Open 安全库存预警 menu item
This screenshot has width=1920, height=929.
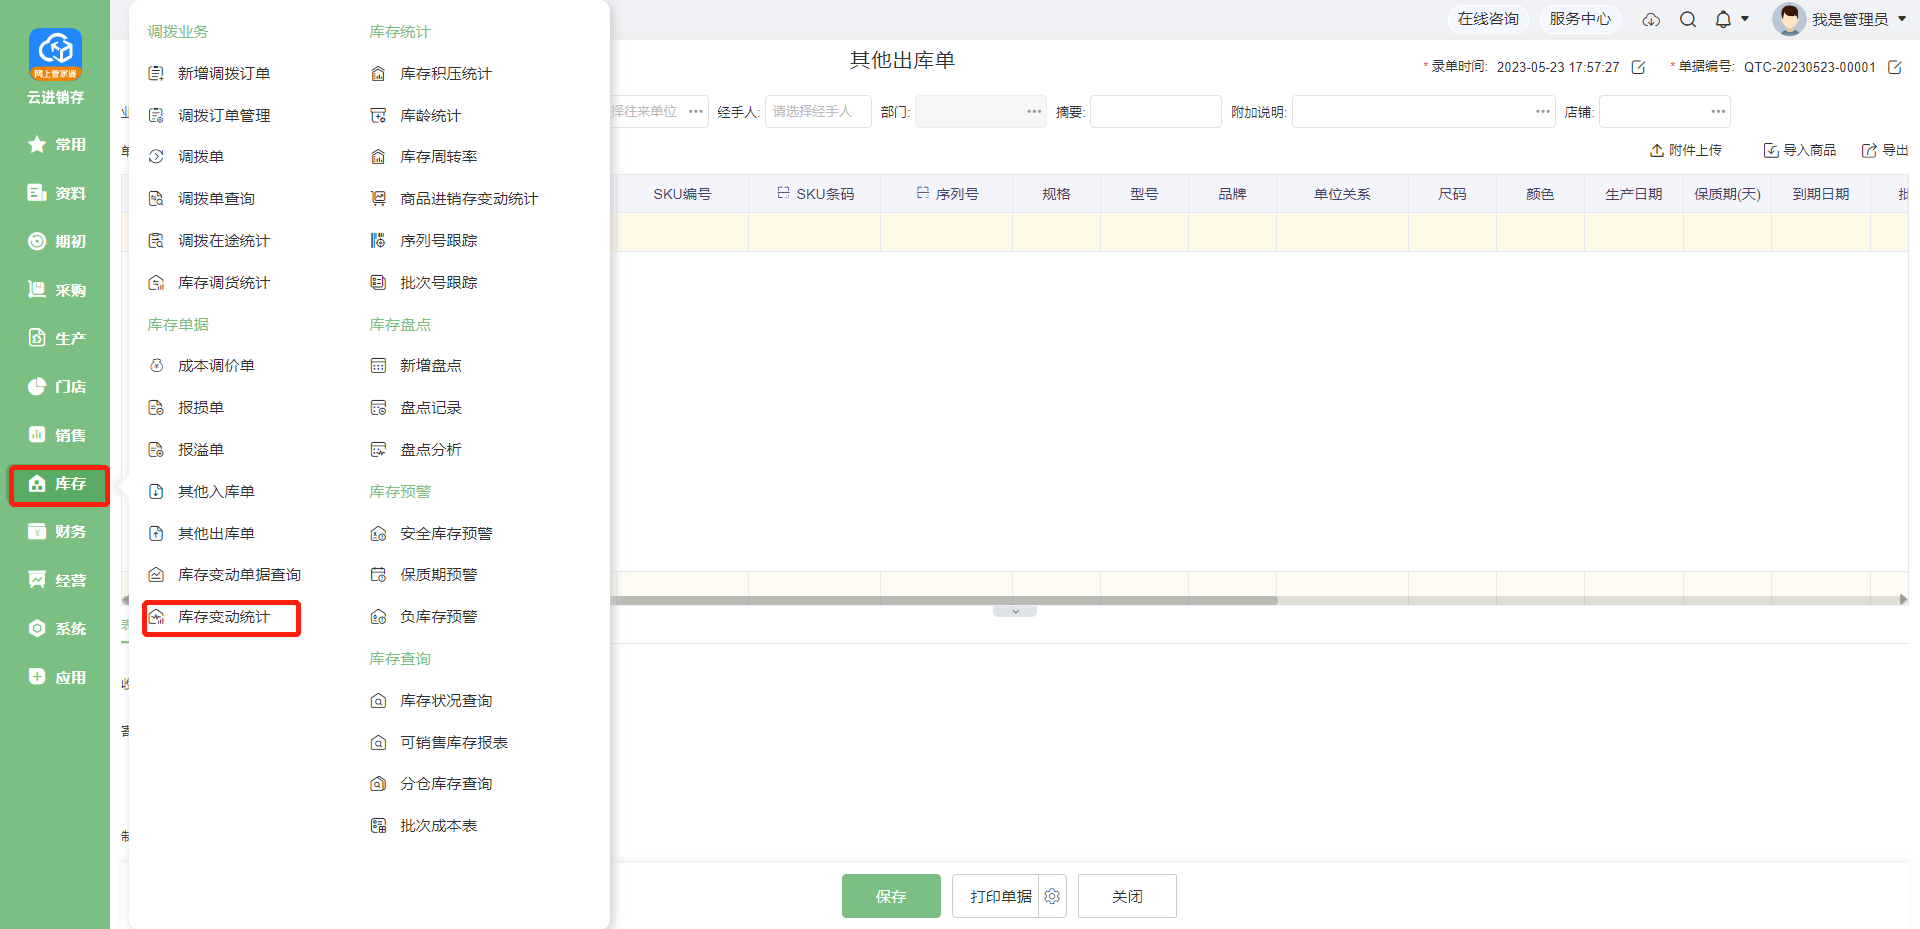pos(432,533)
